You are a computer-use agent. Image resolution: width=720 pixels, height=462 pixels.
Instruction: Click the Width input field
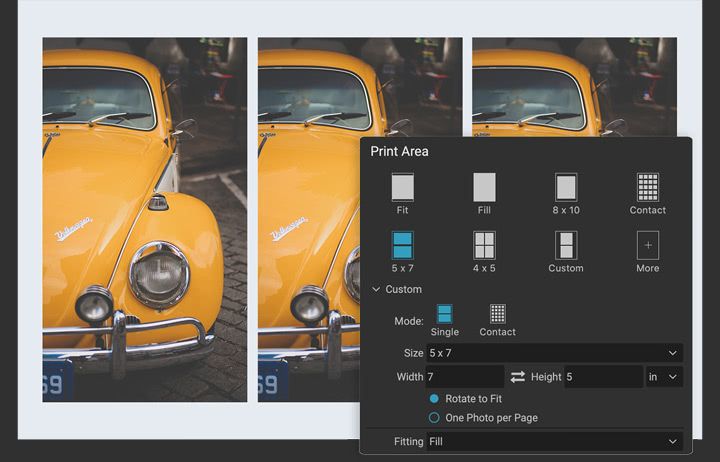(x=465, y=377)
